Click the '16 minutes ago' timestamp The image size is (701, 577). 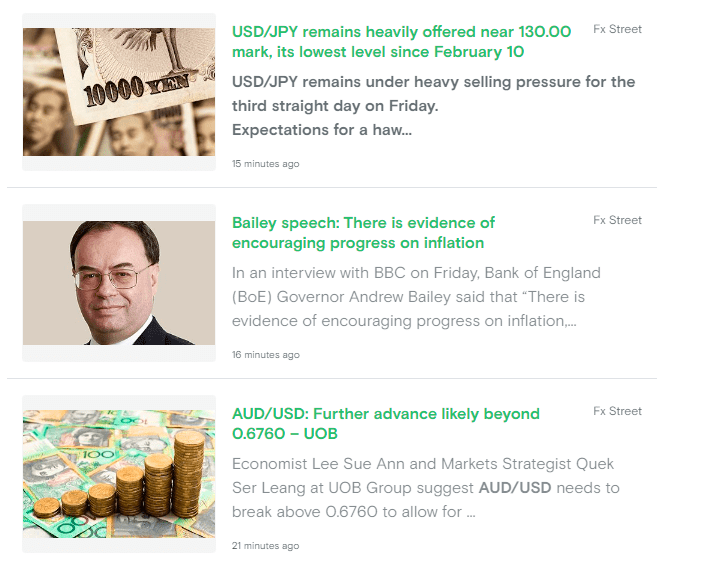click(266, 354)
